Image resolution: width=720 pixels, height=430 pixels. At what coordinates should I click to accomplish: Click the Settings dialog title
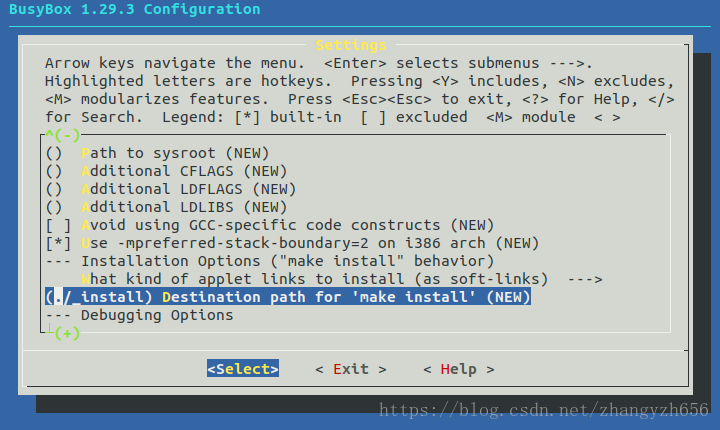coord(350,45)
